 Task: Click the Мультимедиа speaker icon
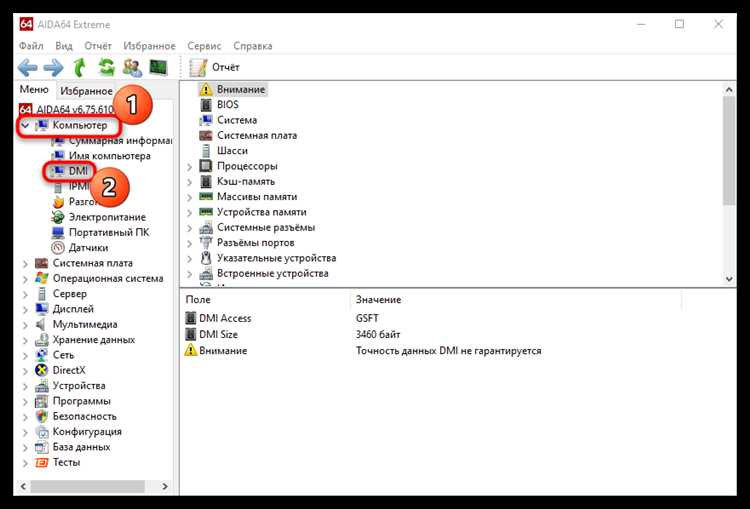42,324
